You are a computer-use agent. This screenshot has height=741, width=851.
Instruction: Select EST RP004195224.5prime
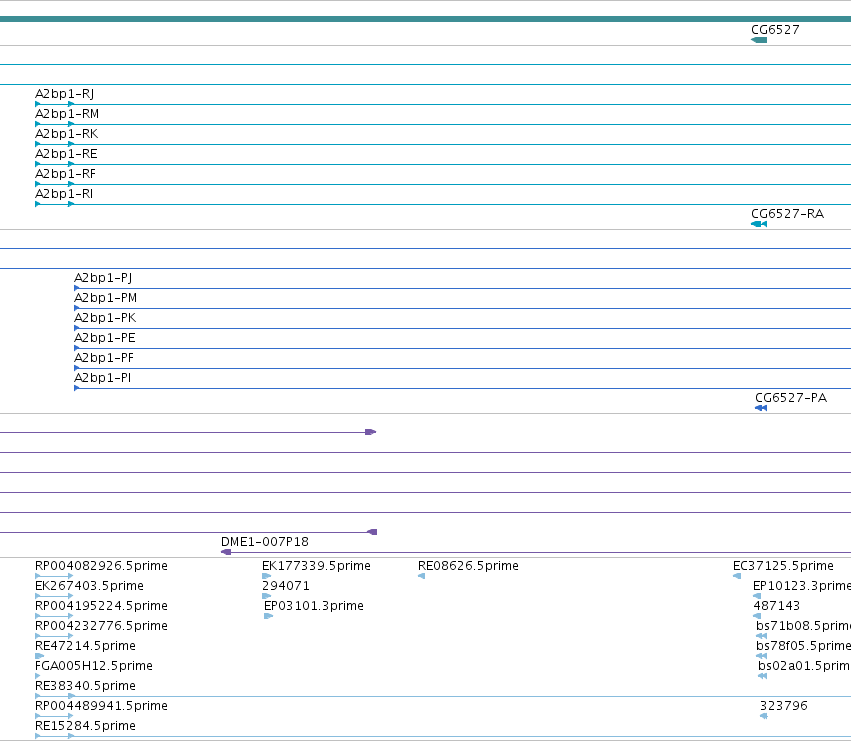(101, 606)
